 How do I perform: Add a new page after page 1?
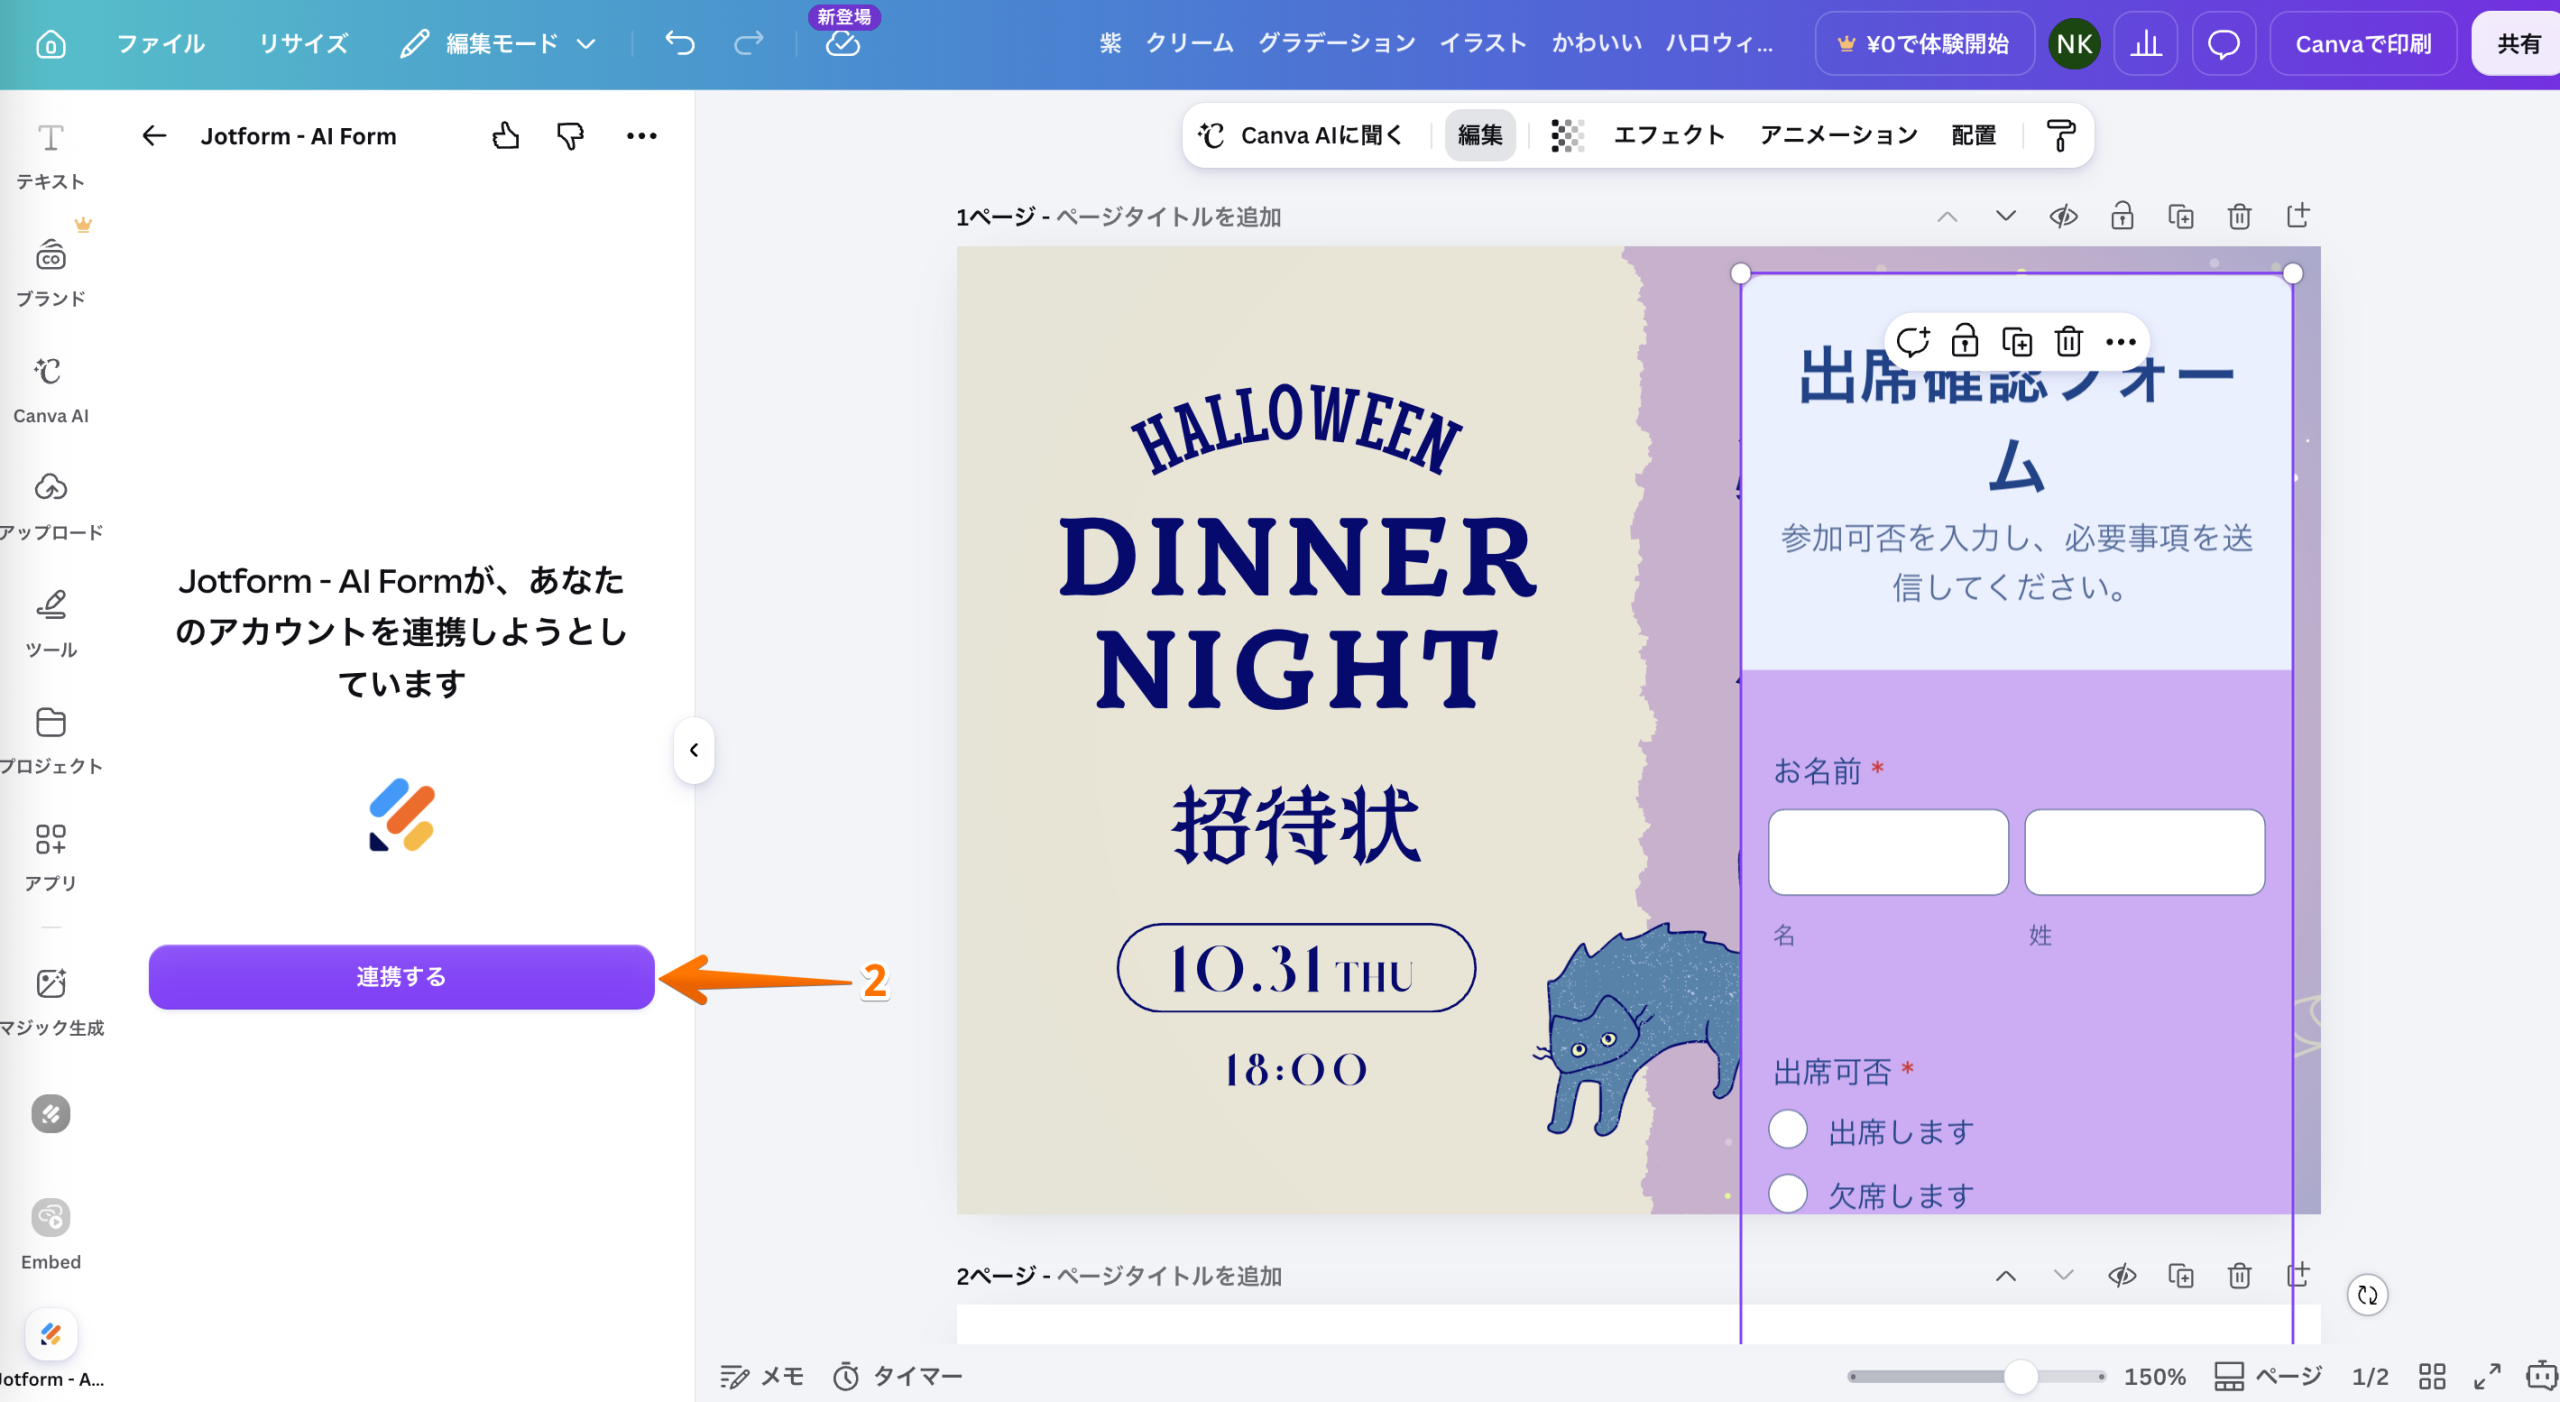2298,216
